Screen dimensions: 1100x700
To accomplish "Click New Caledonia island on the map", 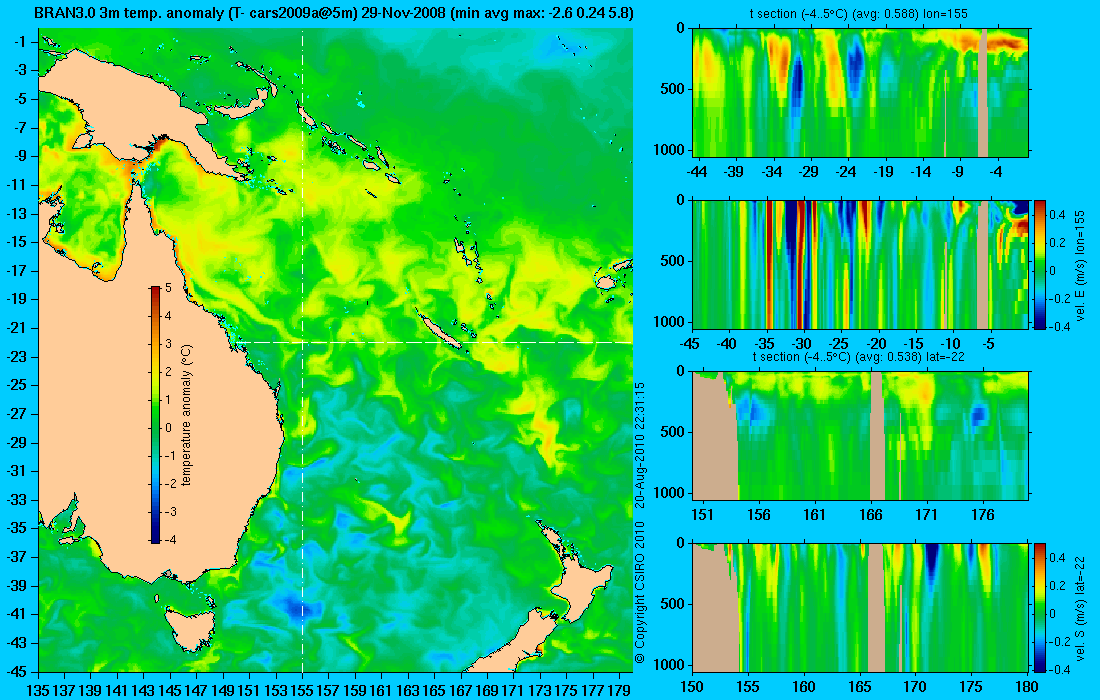I will click(x=440, y=332).
